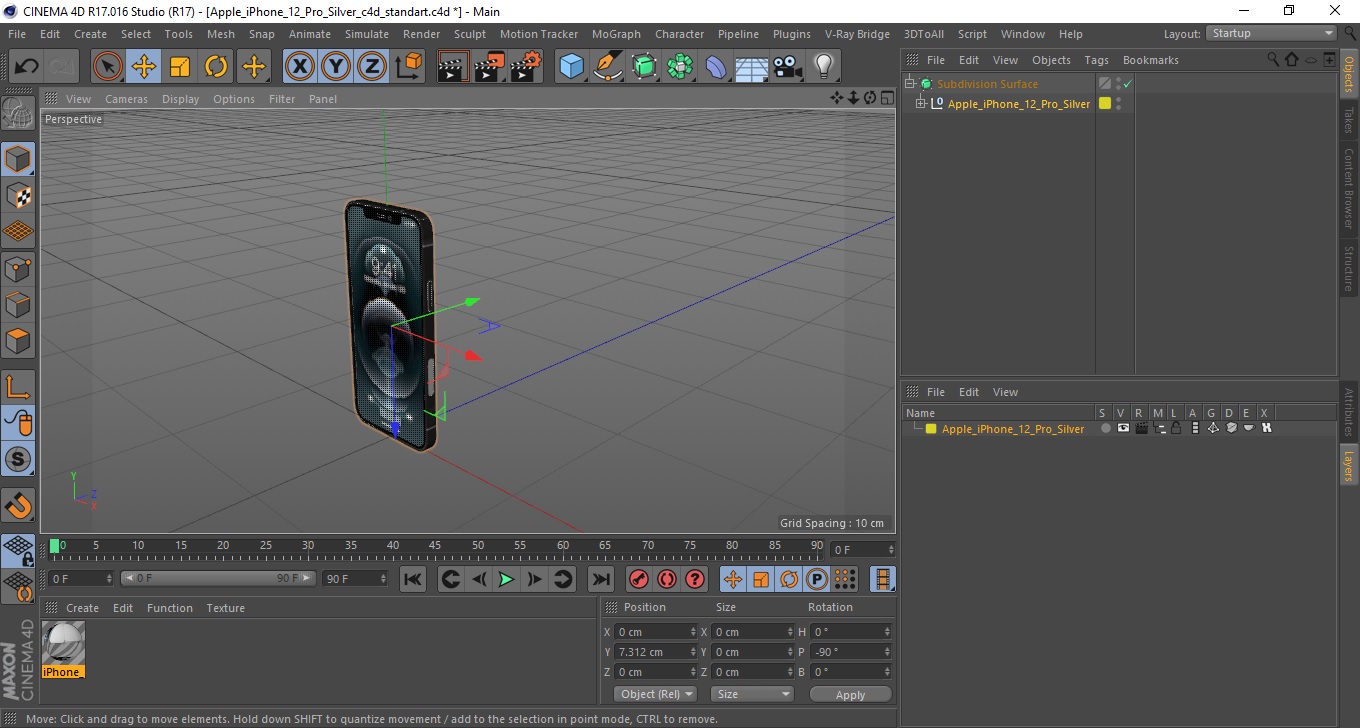Viewport: 1360px width, 728px height.
Task: Add a Cube primitive object
Action: pos(572,67)
